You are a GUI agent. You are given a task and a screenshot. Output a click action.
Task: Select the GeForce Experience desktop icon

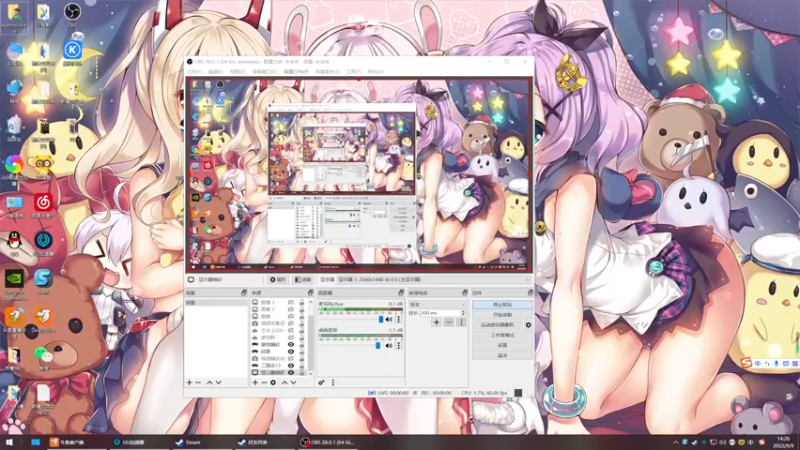14,284
